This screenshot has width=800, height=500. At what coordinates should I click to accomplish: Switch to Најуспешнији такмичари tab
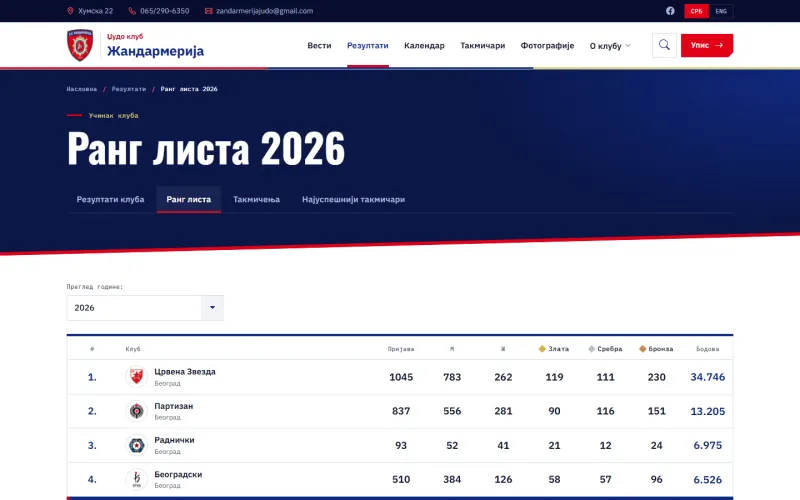[354, 199]
